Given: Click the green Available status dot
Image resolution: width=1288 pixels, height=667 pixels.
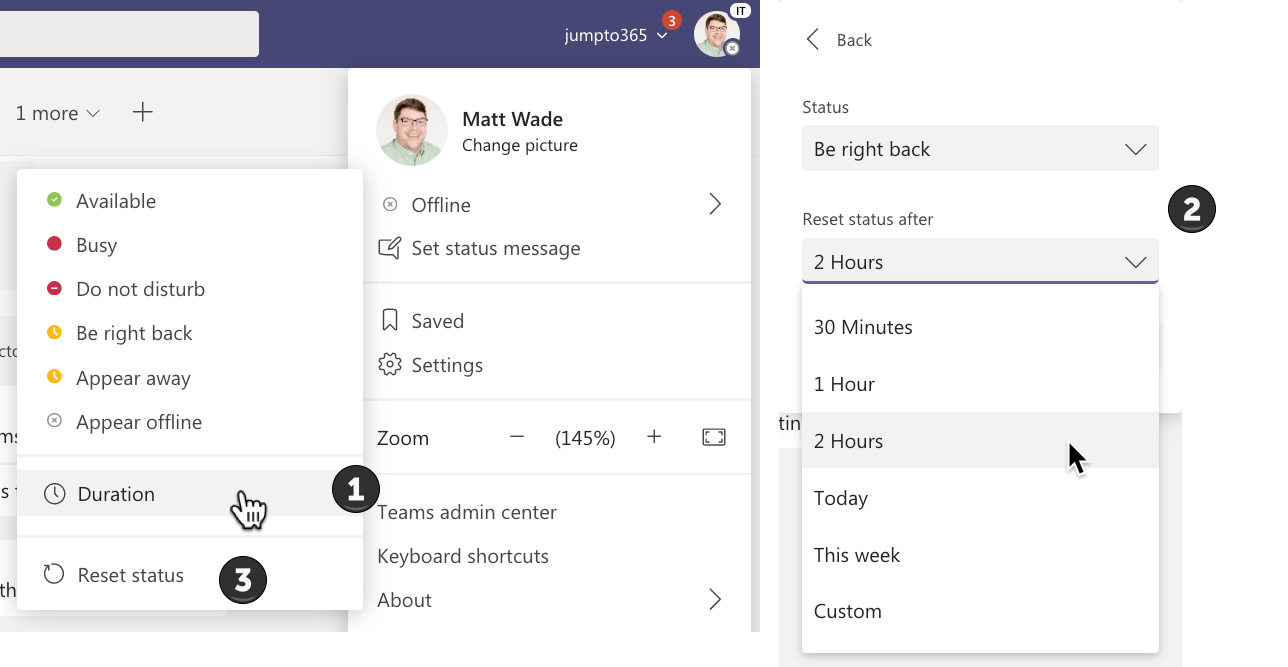Looking at the screenshot, I should (54, 200).
